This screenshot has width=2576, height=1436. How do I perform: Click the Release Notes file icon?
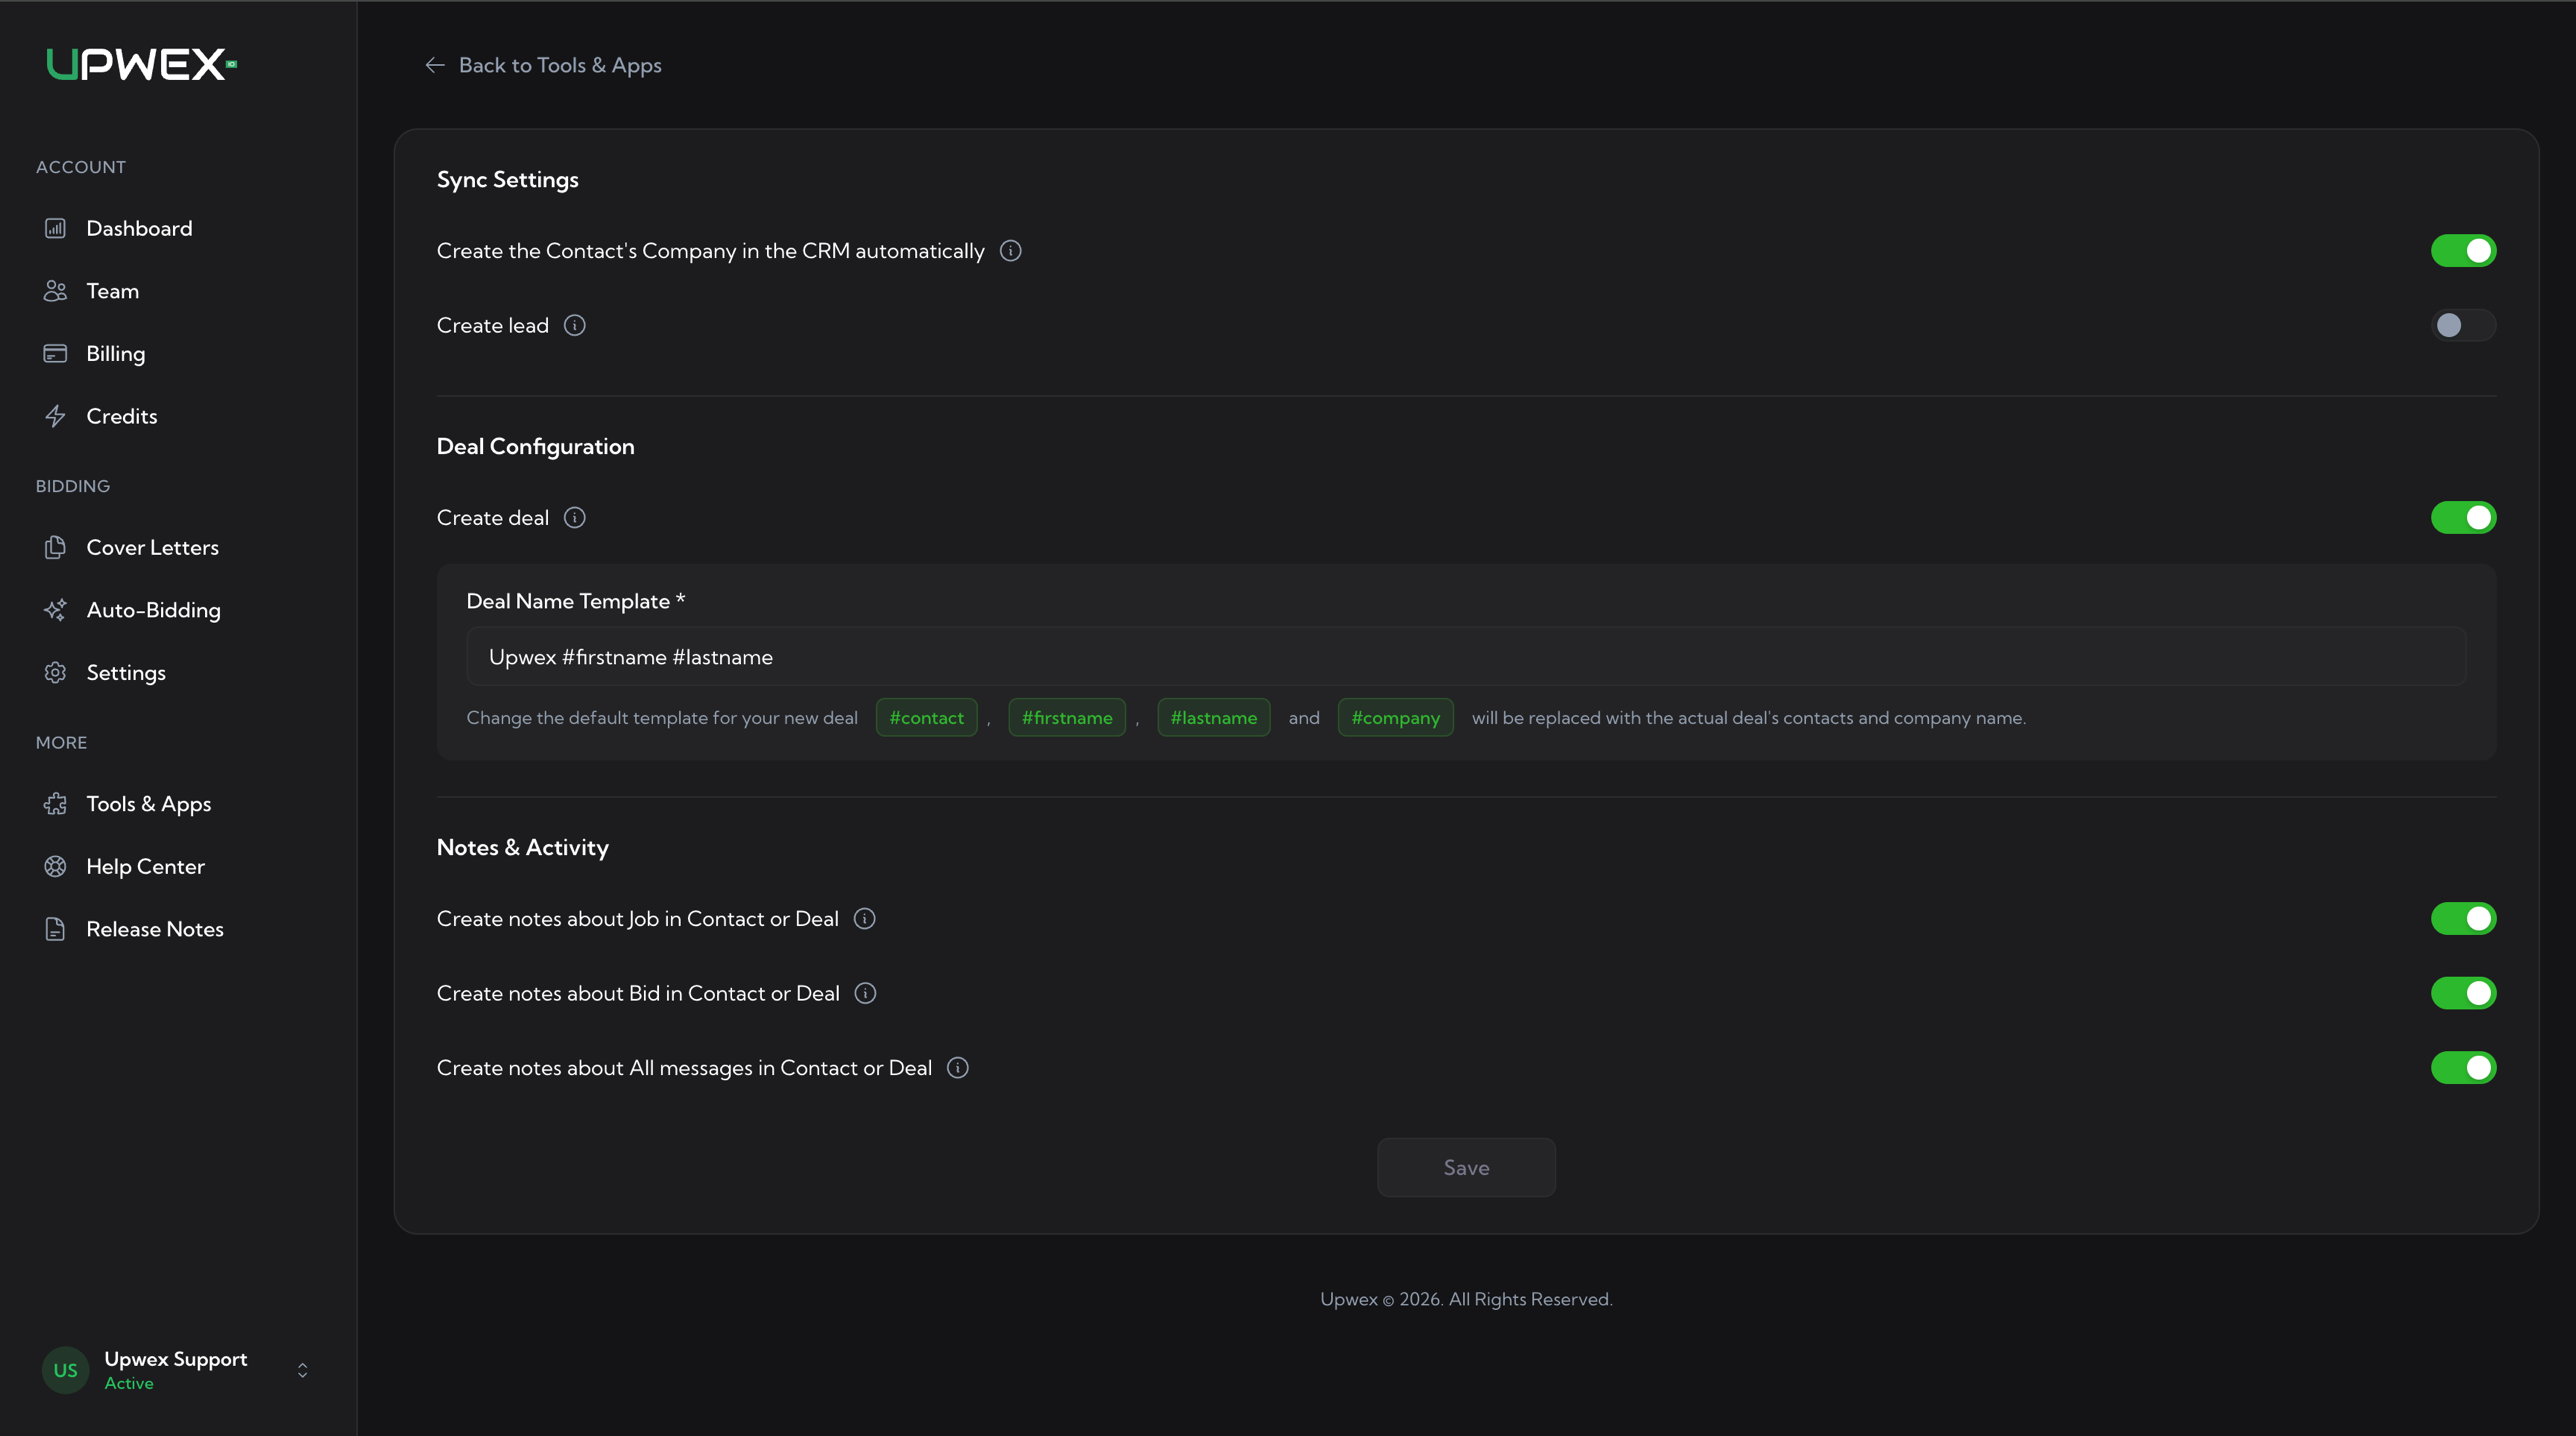click(55, 929)
